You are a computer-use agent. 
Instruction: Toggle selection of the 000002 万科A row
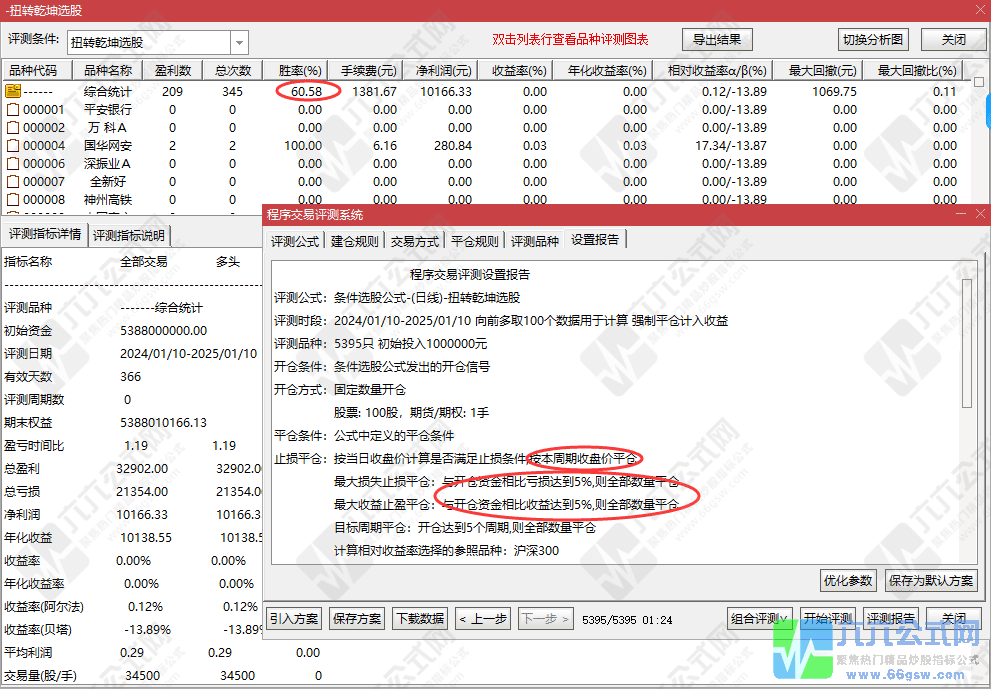point(12,127)
